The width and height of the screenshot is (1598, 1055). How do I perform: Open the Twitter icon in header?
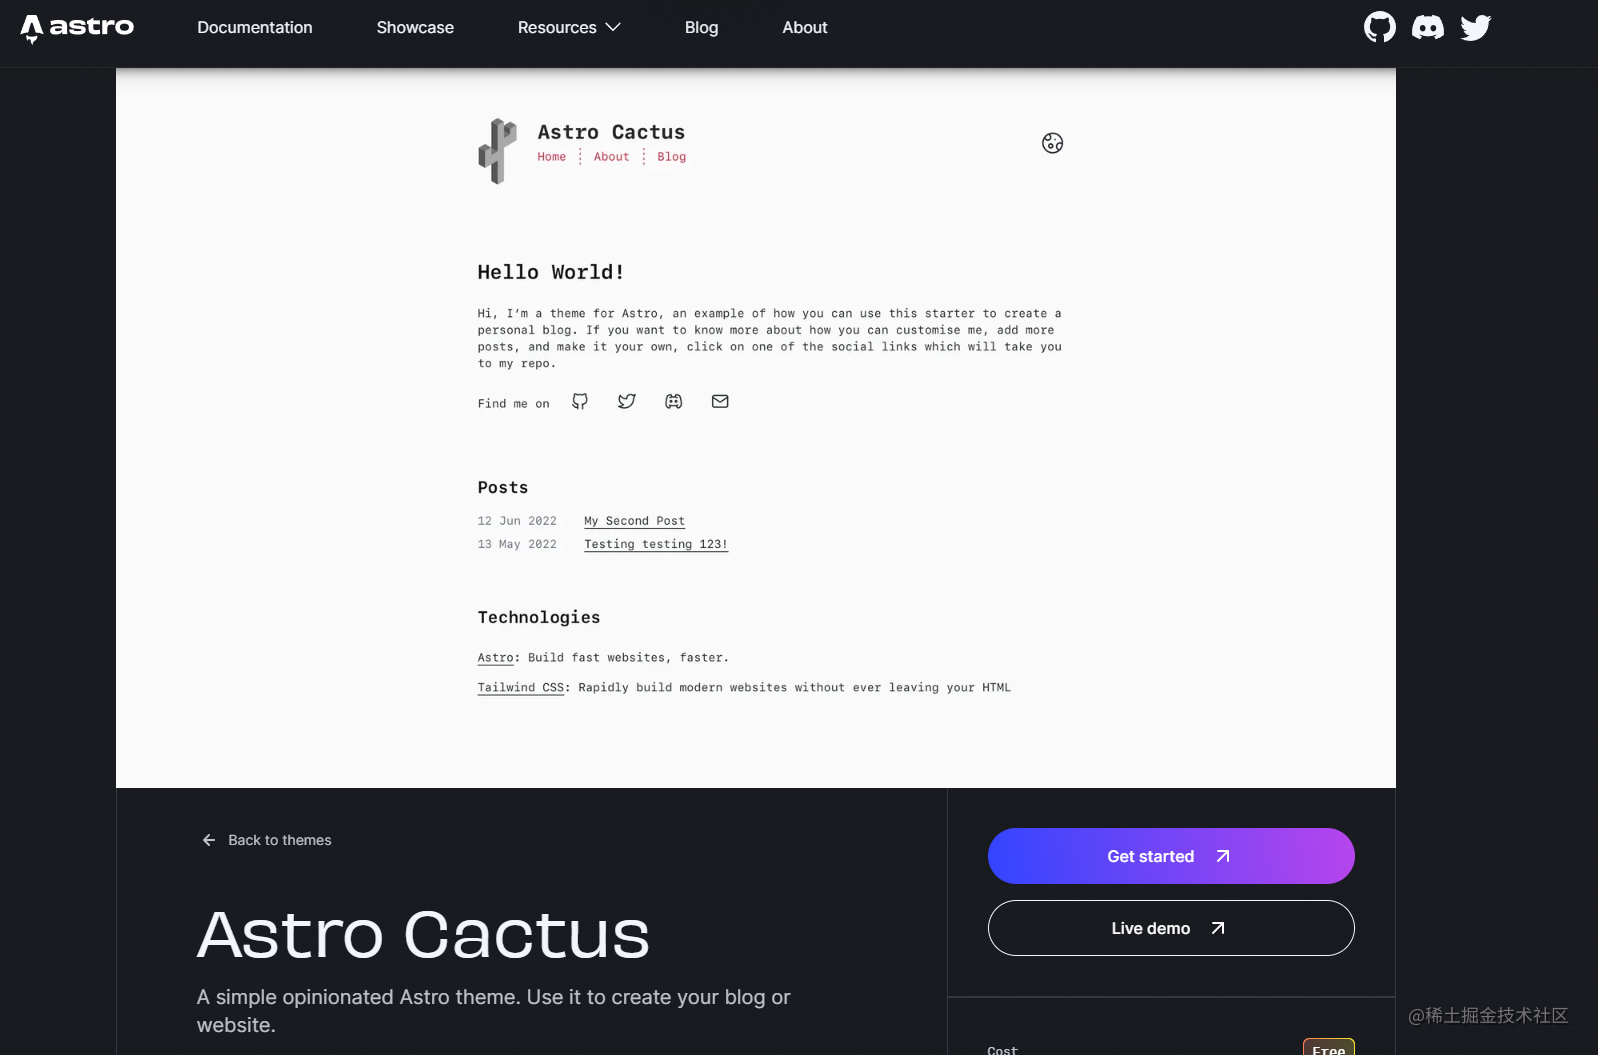(1476, 27)
